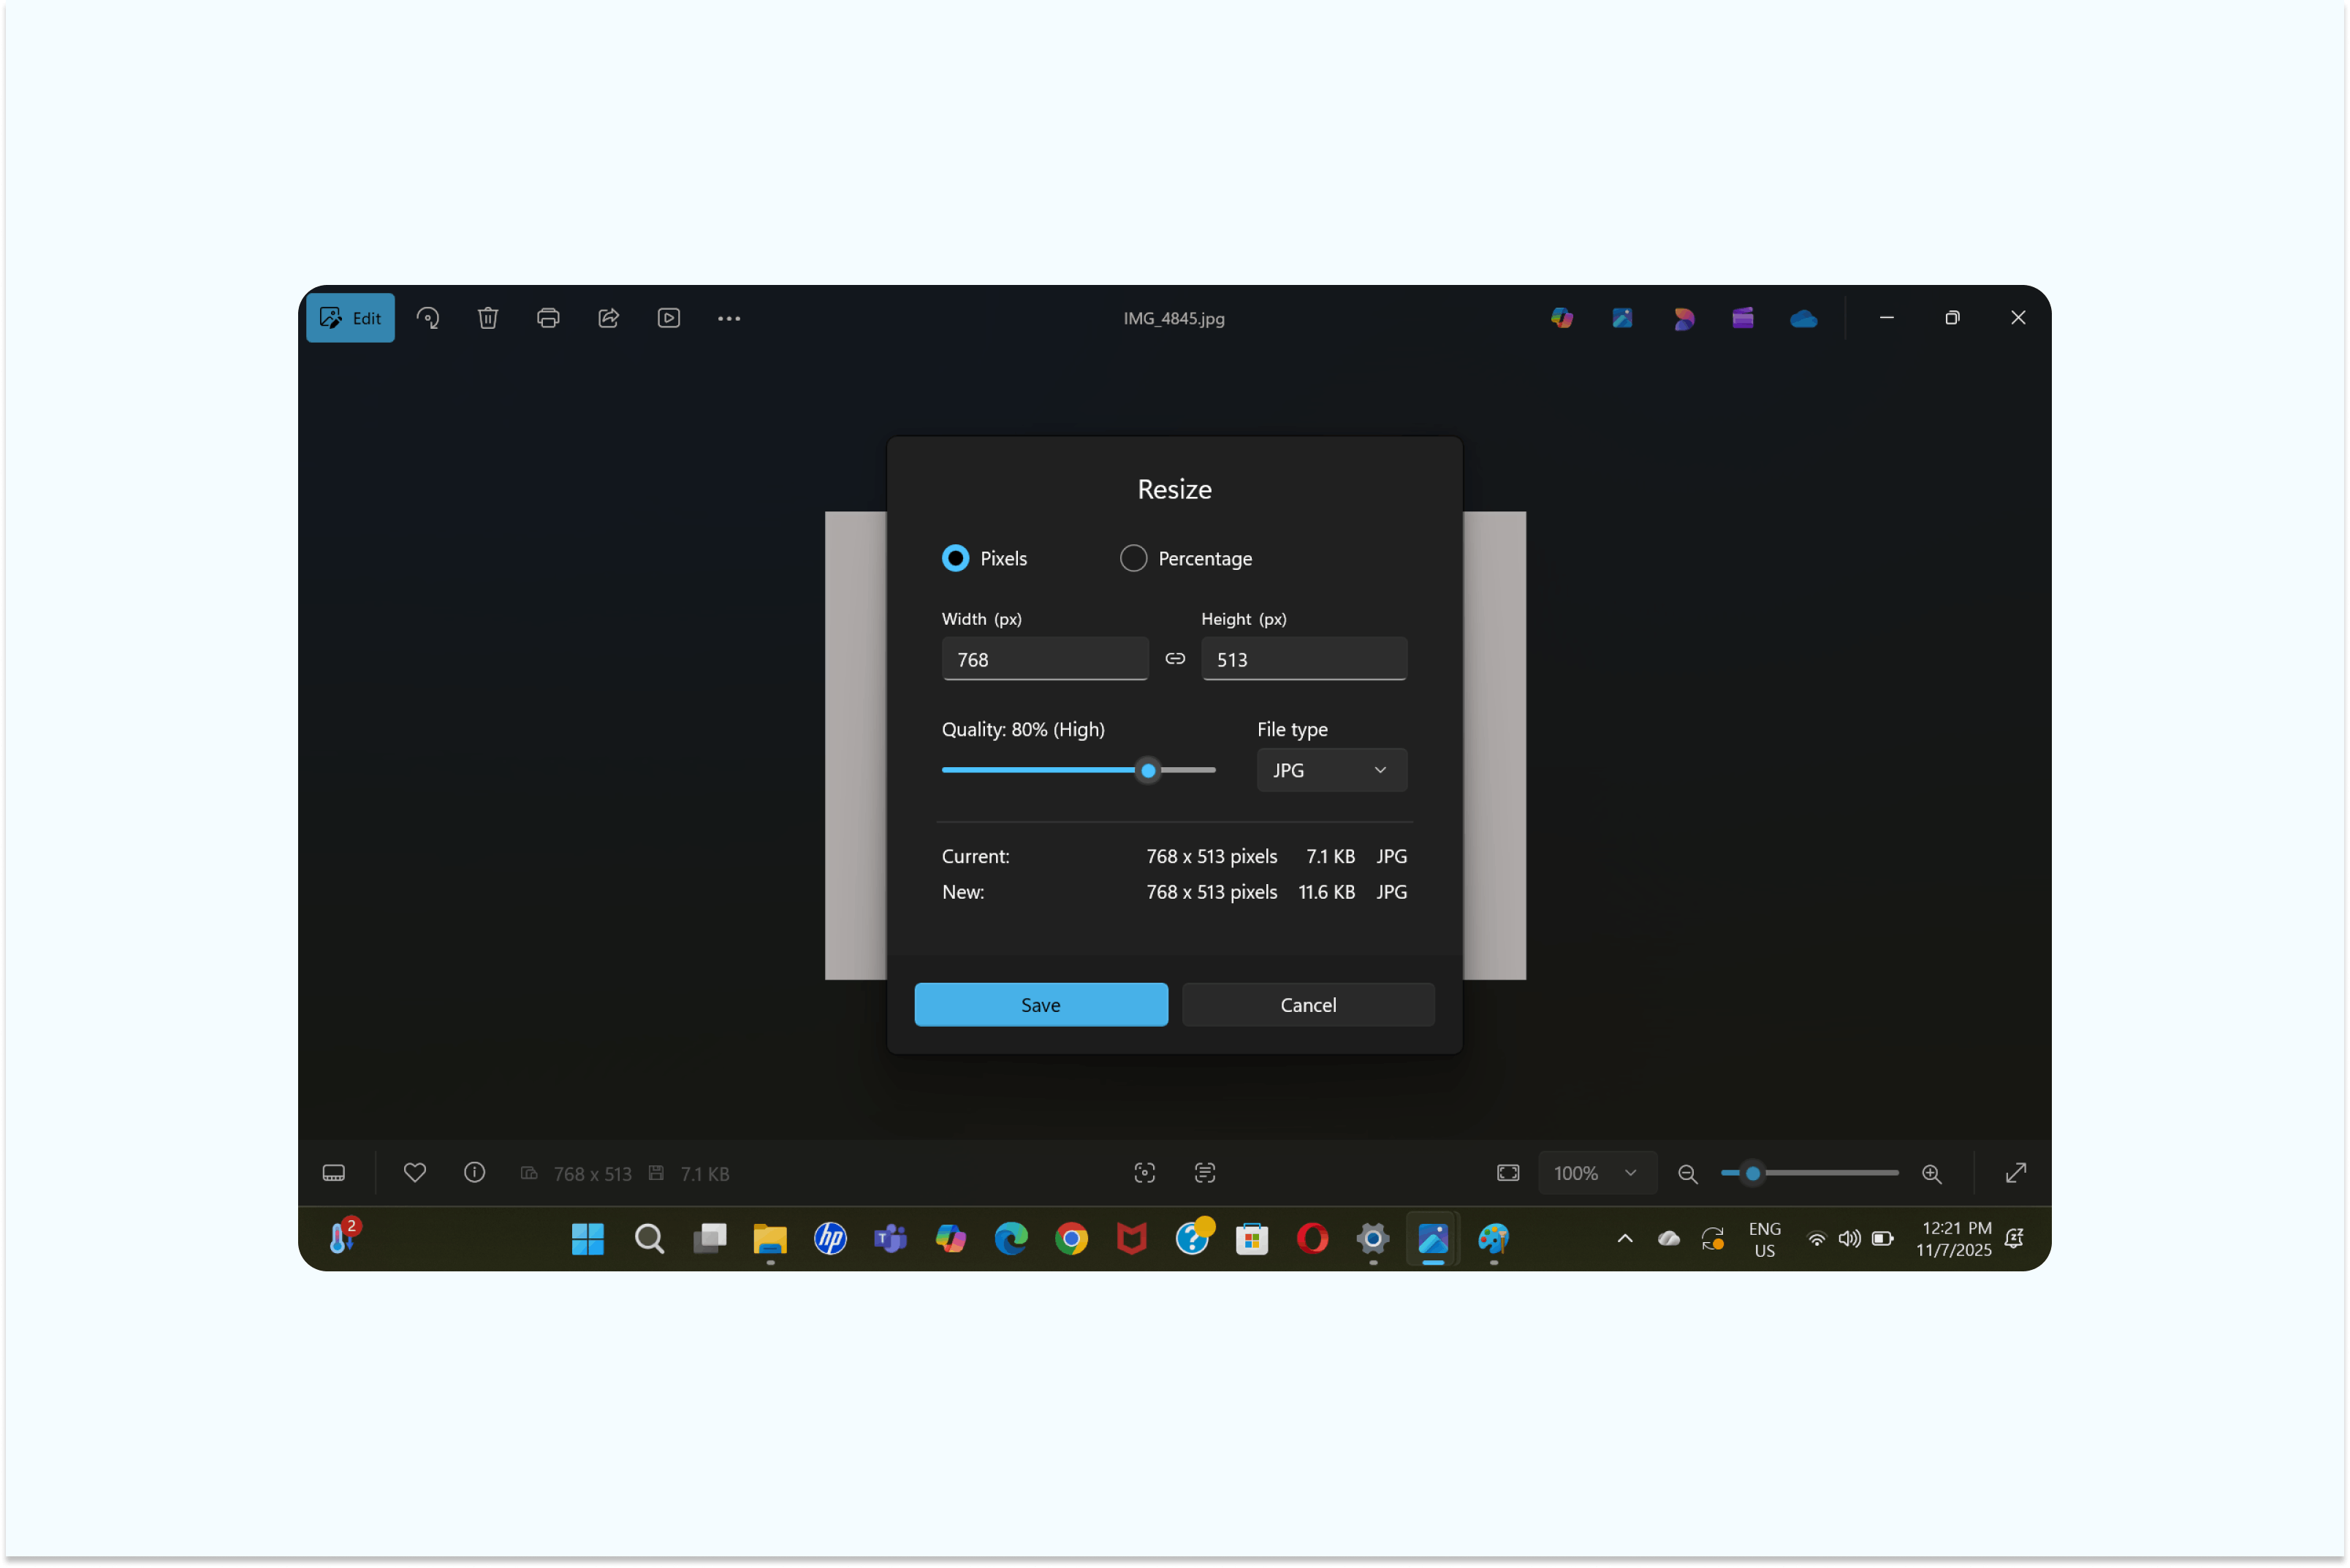Toggle the filmstrip view

(333, 1173)
